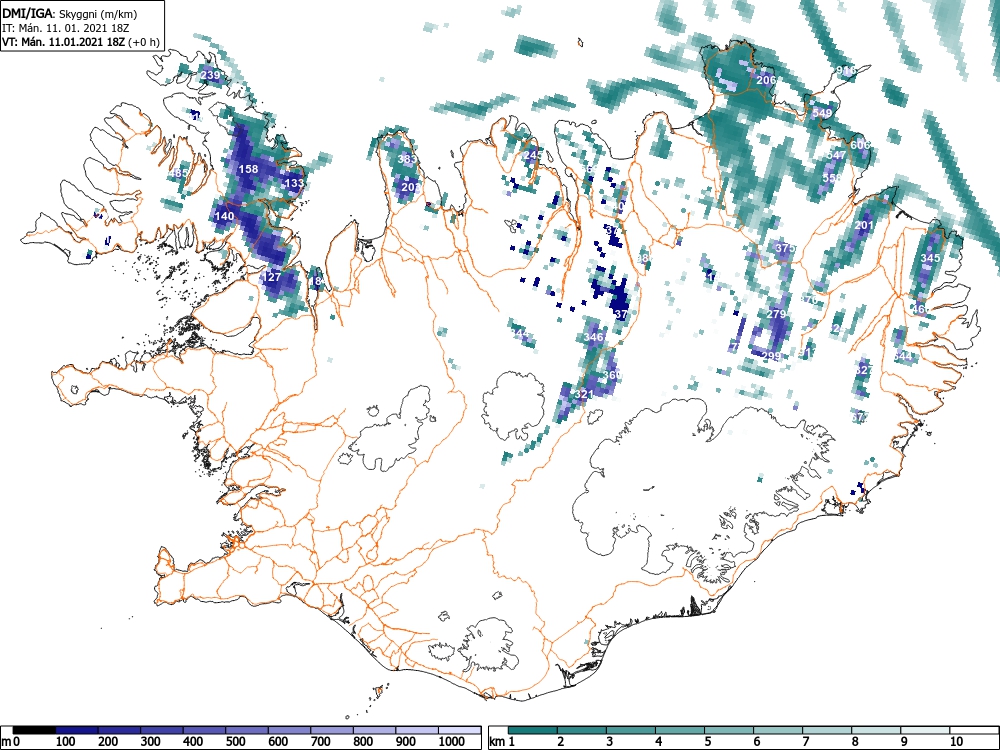Click visibility value '127' on the map

coord(272,277)
